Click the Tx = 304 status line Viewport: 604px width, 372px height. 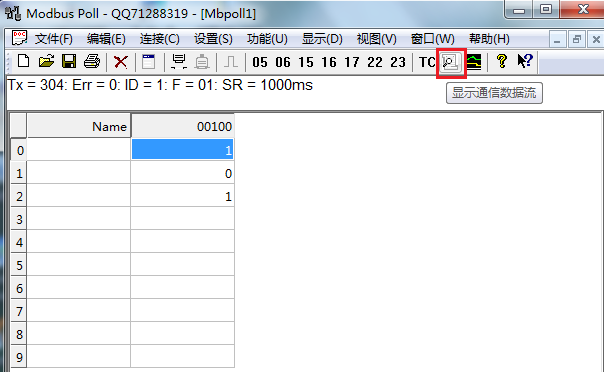click(160, 85)
